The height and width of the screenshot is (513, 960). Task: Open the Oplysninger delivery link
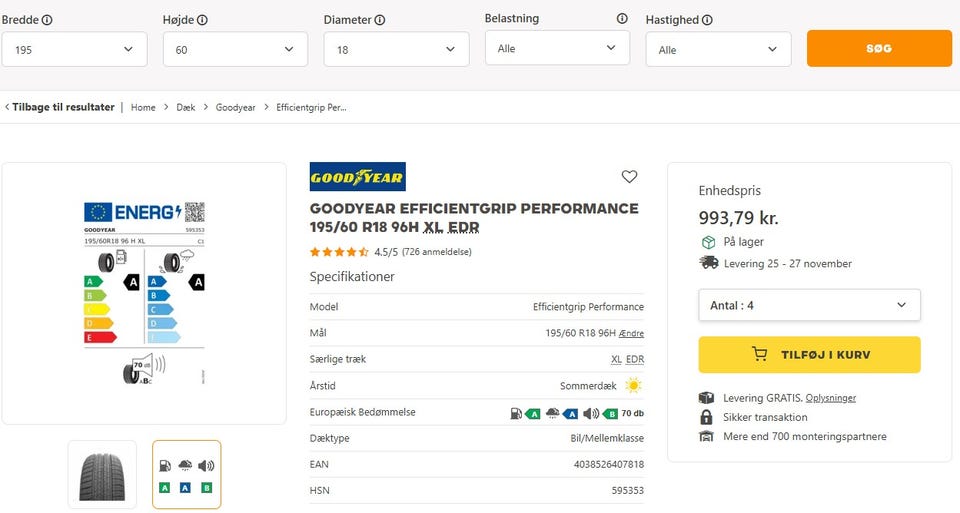[x=830, y=398]
